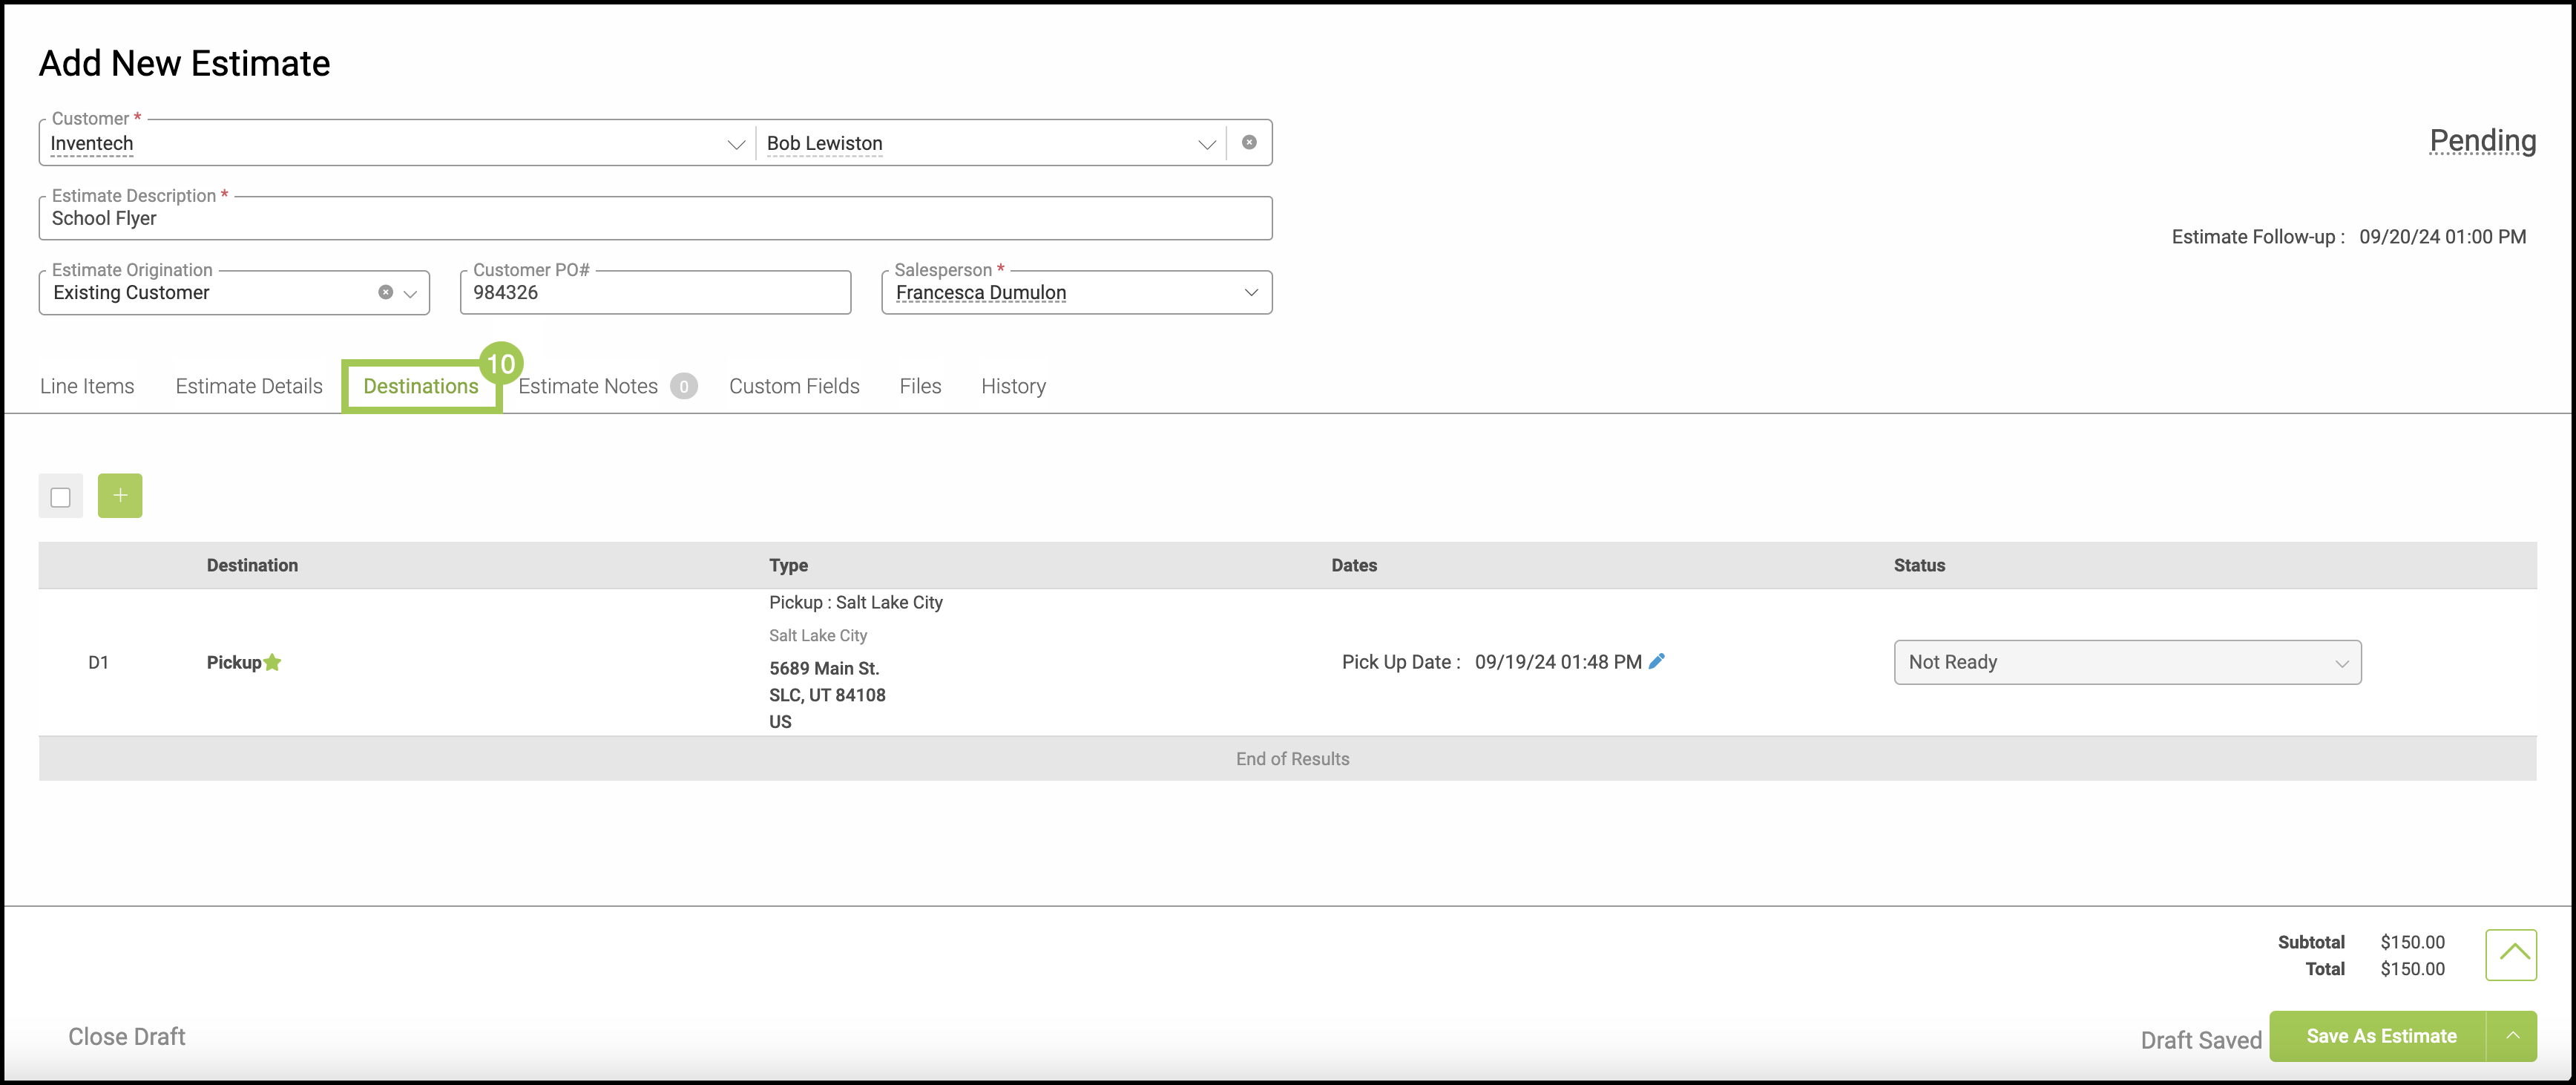Click the Estimate Notes count badge
Viewport: 2576px width, 1085px height.
(x=684, y=386)
